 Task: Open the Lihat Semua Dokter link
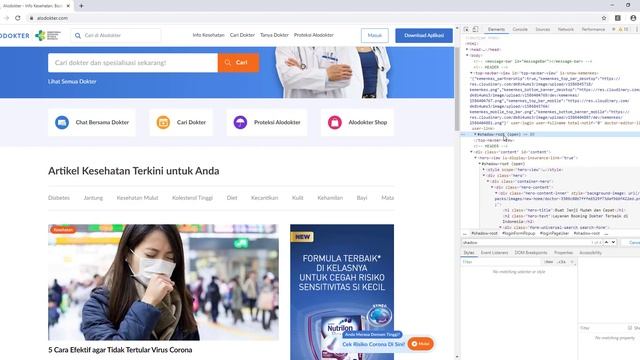[x=72, y=82]
